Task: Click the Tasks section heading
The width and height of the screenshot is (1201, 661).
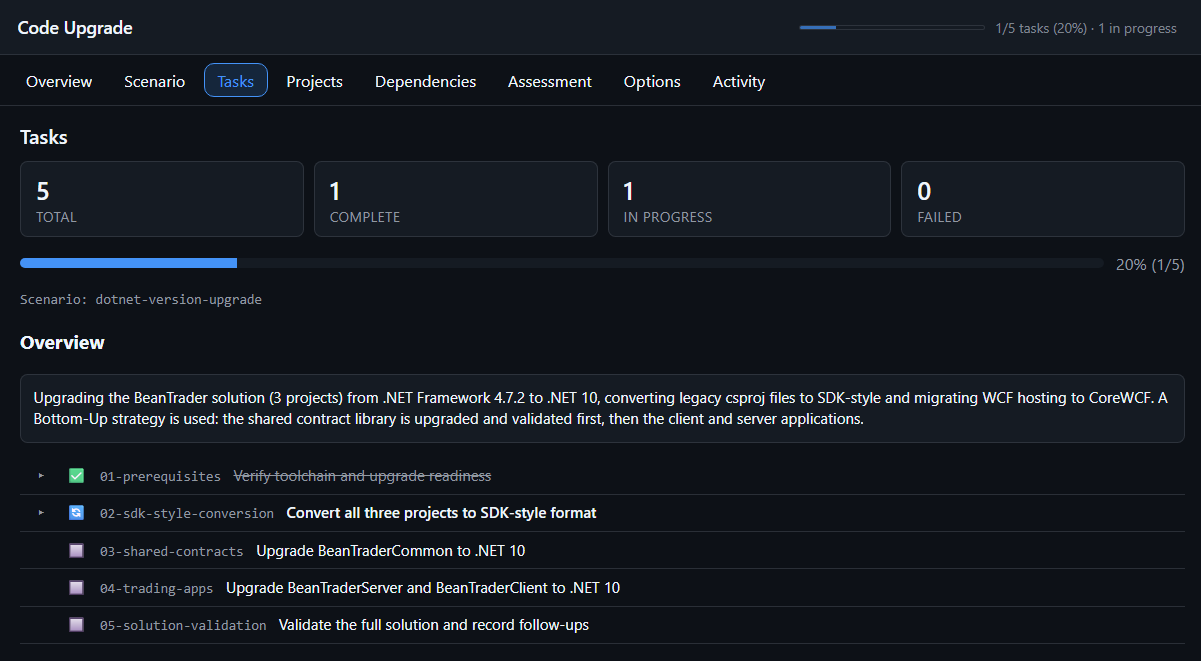Action: (44, 137)
